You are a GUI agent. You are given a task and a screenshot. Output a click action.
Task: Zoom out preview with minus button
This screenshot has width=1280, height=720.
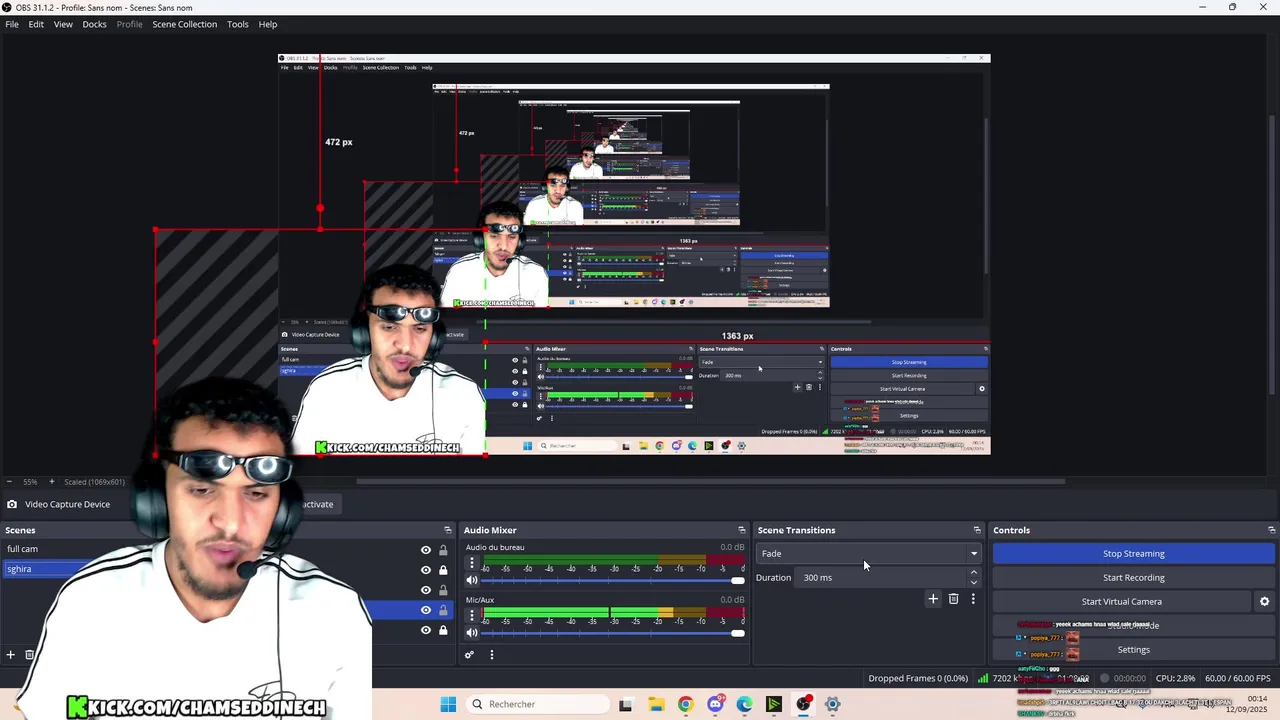point(8,482)
